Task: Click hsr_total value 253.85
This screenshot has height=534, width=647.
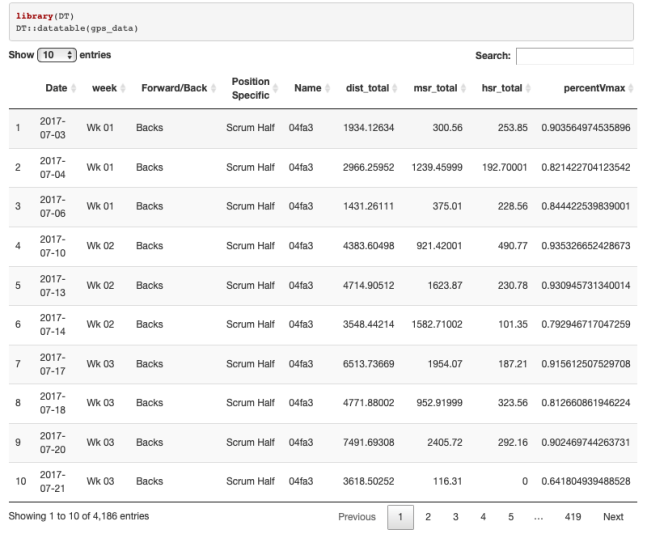Action: coord(512,128)
